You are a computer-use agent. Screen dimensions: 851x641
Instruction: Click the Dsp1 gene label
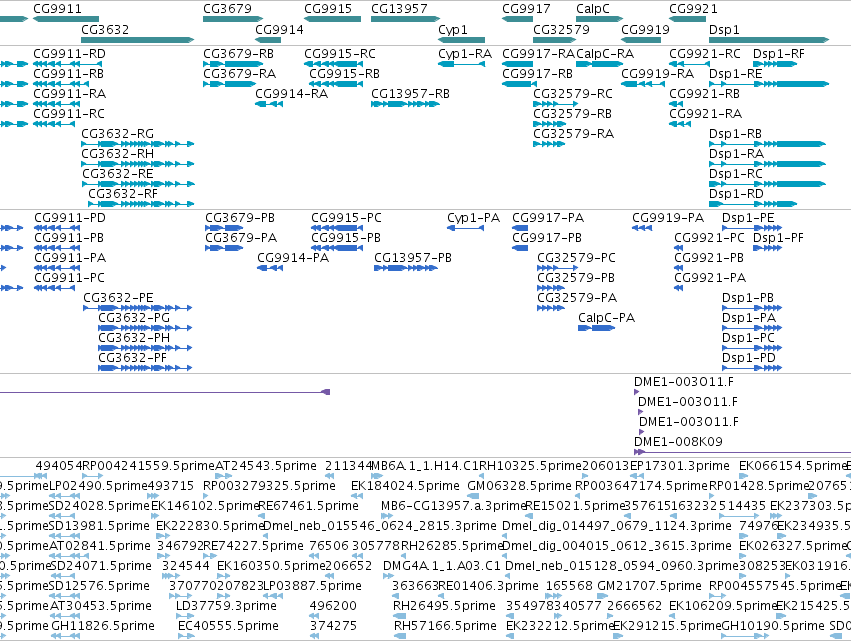coord(724,29)
